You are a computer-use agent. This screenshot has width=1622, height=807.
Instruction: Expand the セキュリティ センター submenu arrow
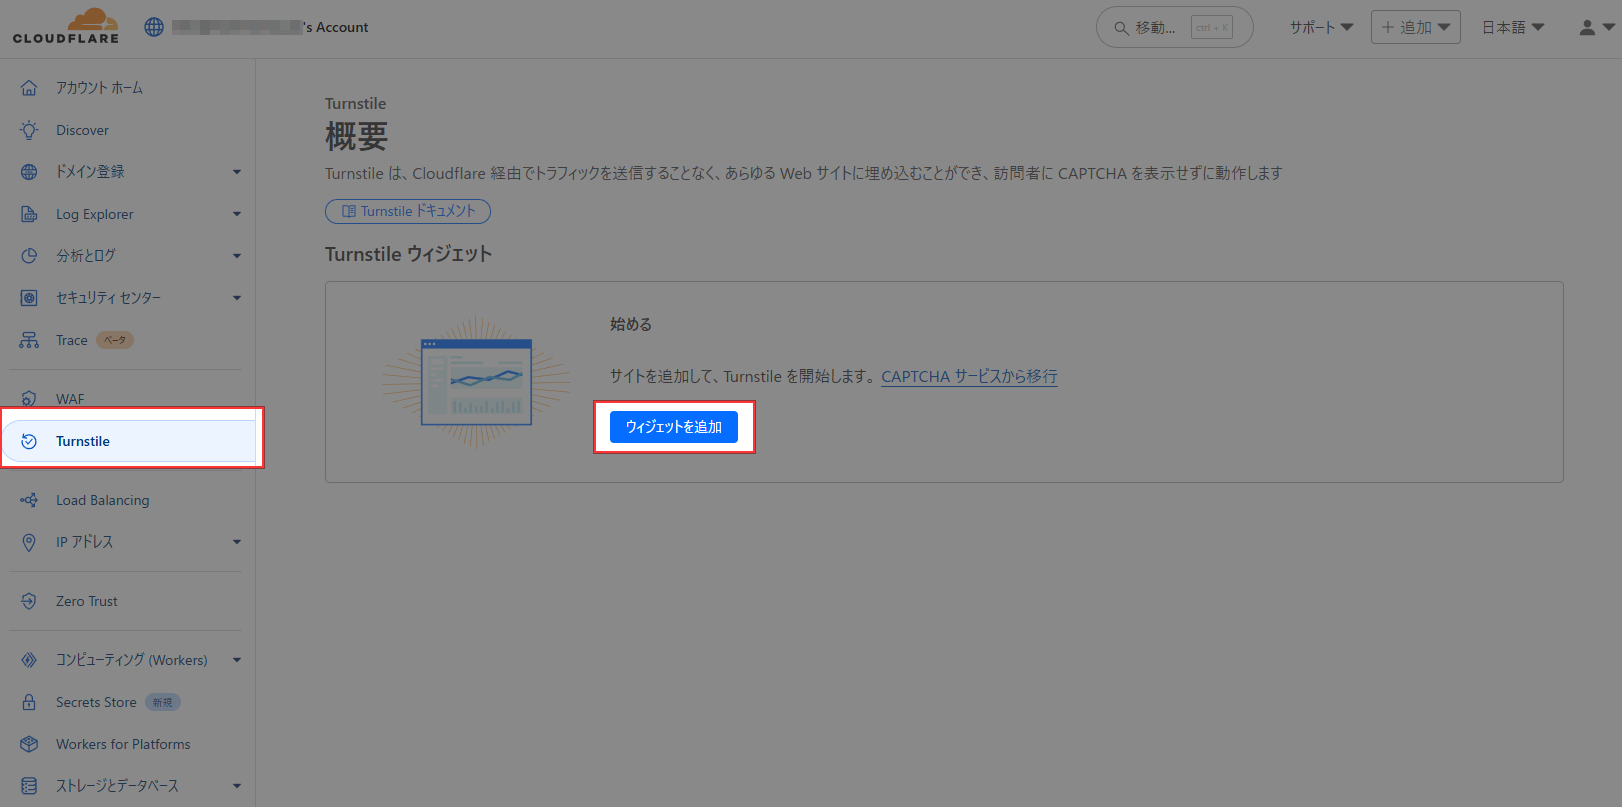point(237,298)
